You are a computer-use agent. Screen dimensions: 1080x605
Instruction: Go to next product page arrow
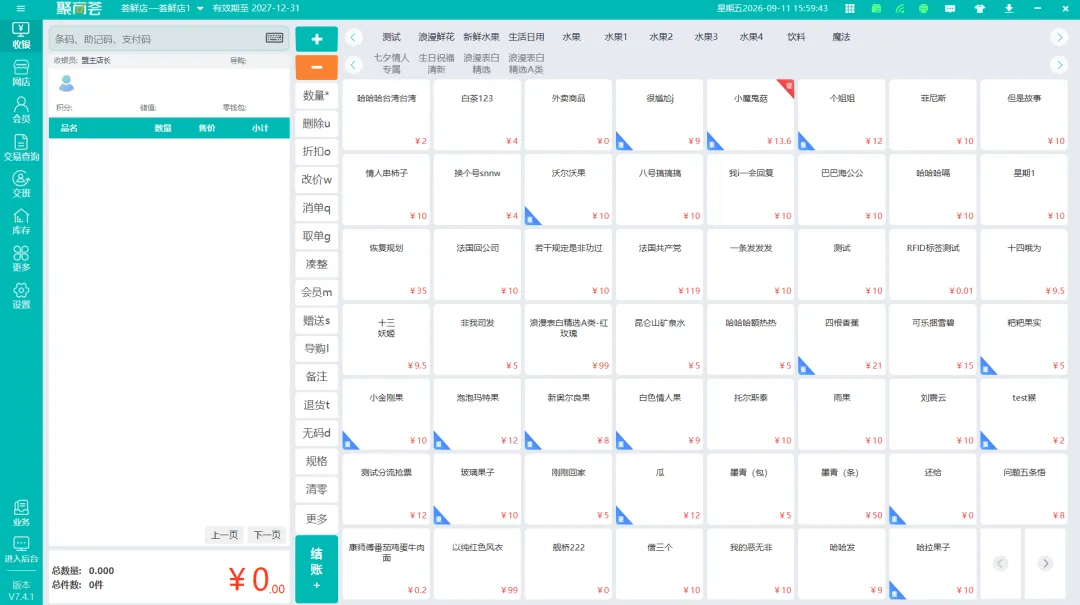pyautogui.click(x=1046, y=563)
